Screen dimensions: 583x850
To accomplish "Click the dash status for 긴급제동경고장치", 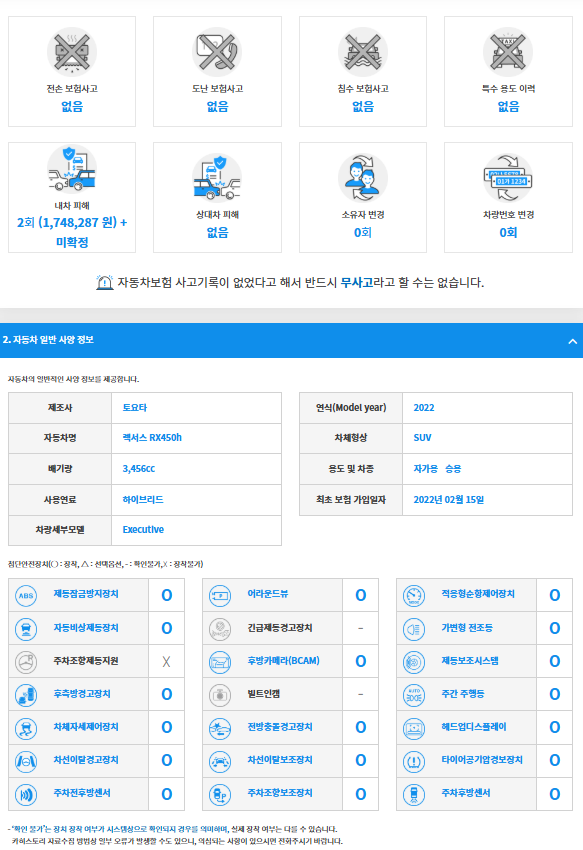I will [x=361, y=629].
